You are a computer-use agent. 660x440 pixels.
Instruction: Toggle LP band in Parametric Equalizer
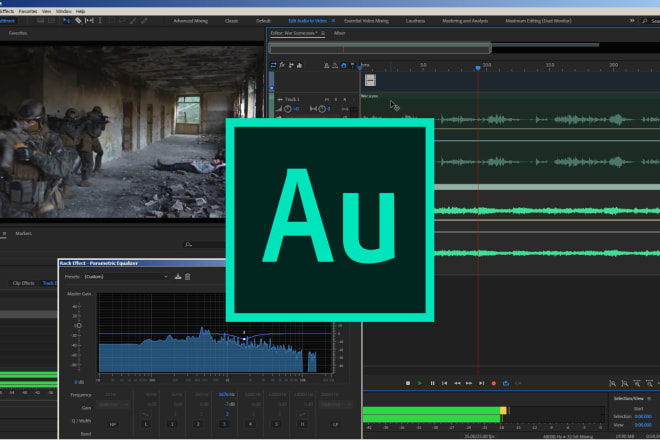click(335, 424)
